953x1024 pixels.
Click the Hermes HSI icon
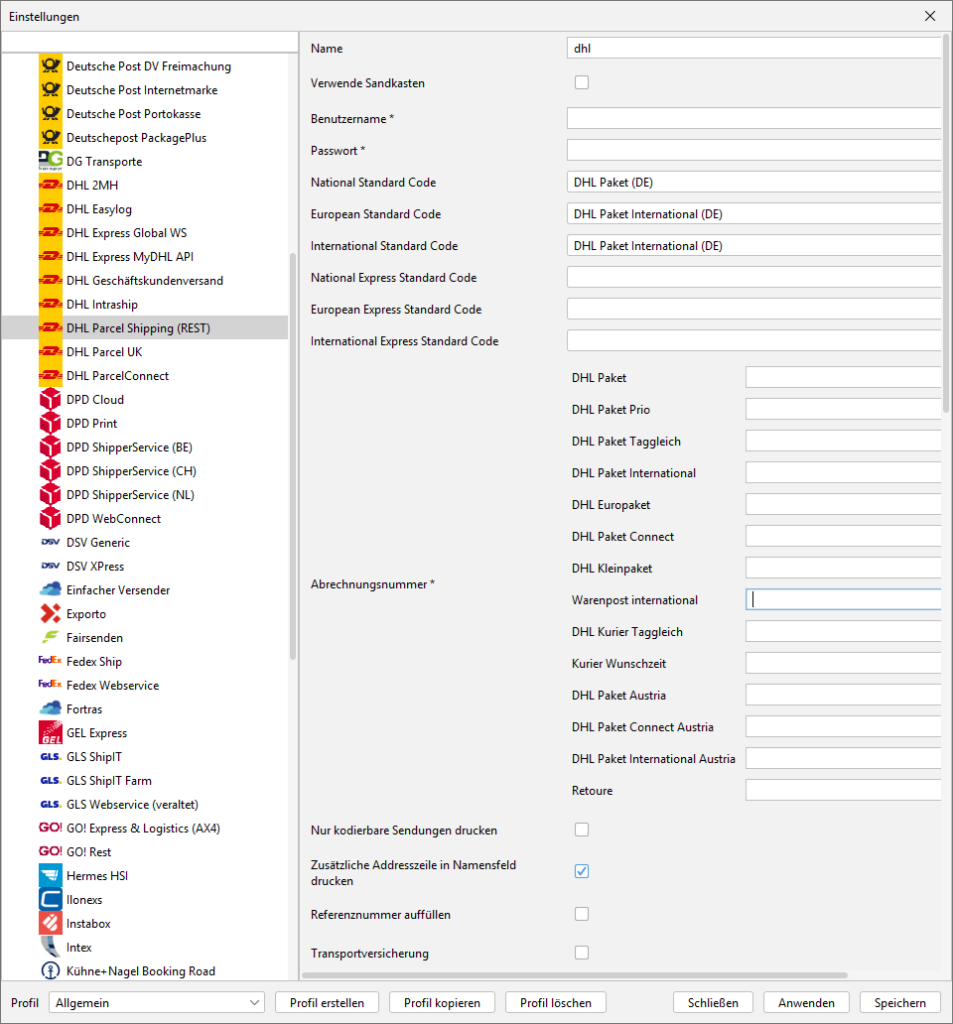coord(50,876)
